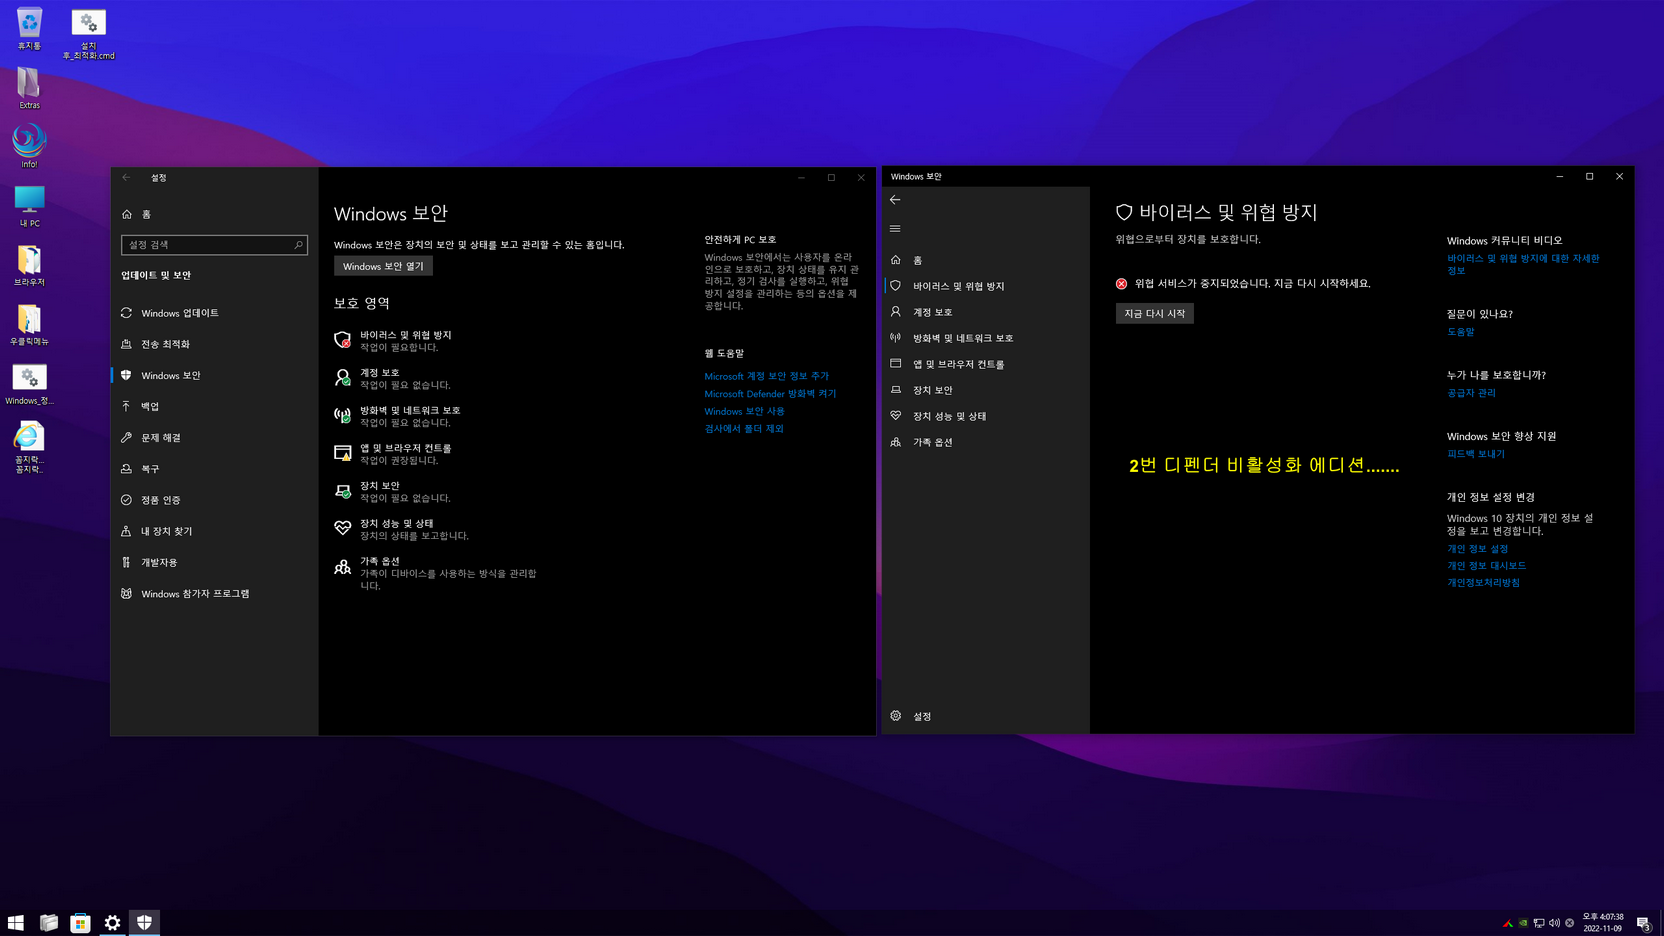Open Microsoft 계정 보안 정보 추가 link

[766, 376]
